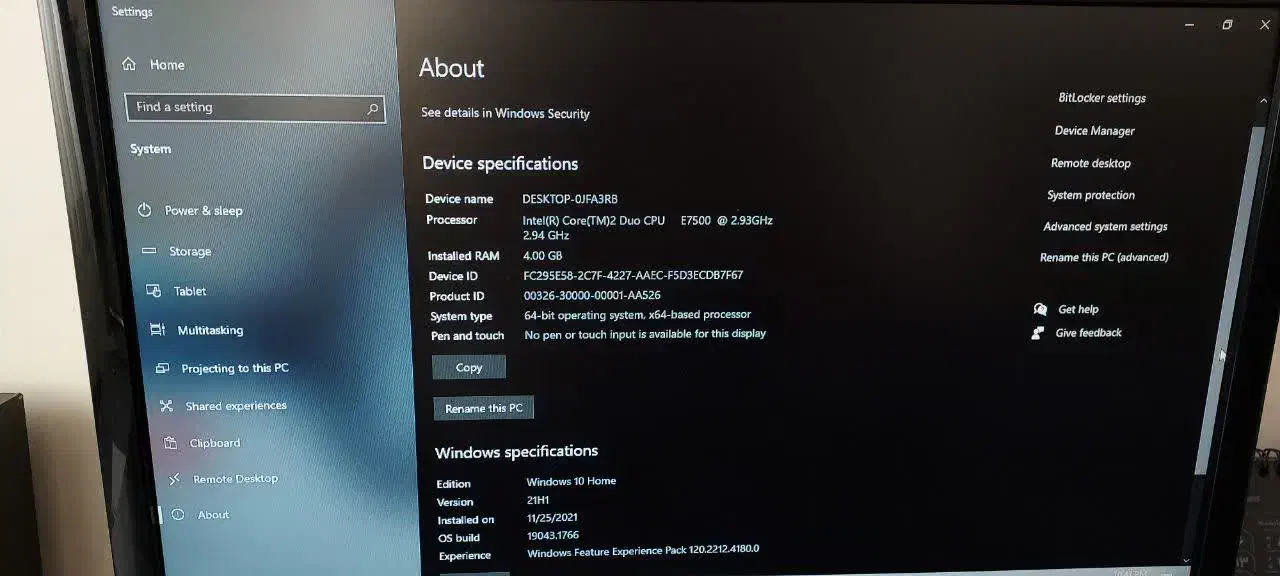Viewport: 1280px width, 576px height.
Task: Click See details in Windows Security
Action: (505, 114)
